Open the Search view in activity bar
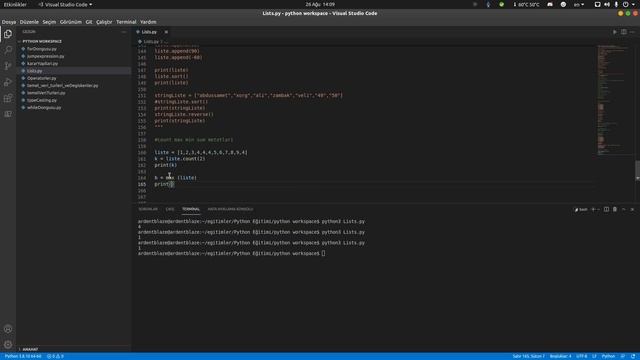This screenshot has width=640, height=360. click(x=8, y=50)
